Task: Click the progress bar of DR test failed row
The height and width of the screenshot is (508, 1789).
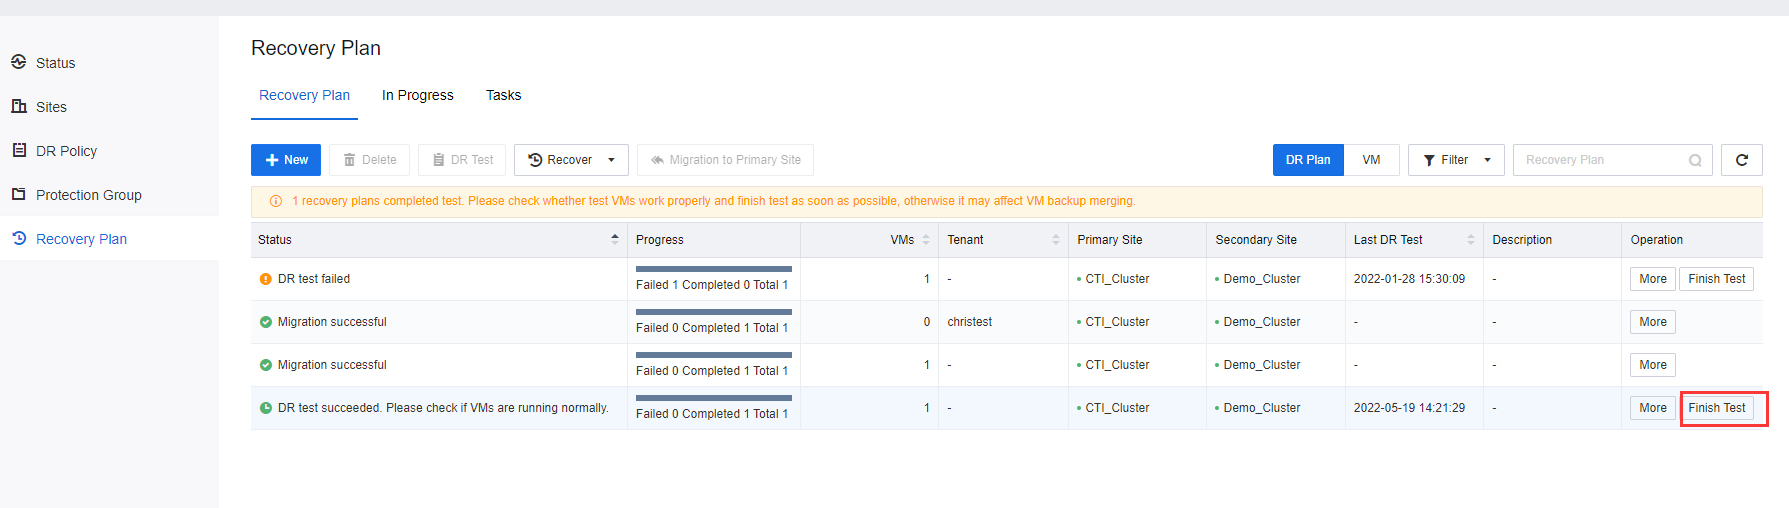Action: [x=713, y=269]
